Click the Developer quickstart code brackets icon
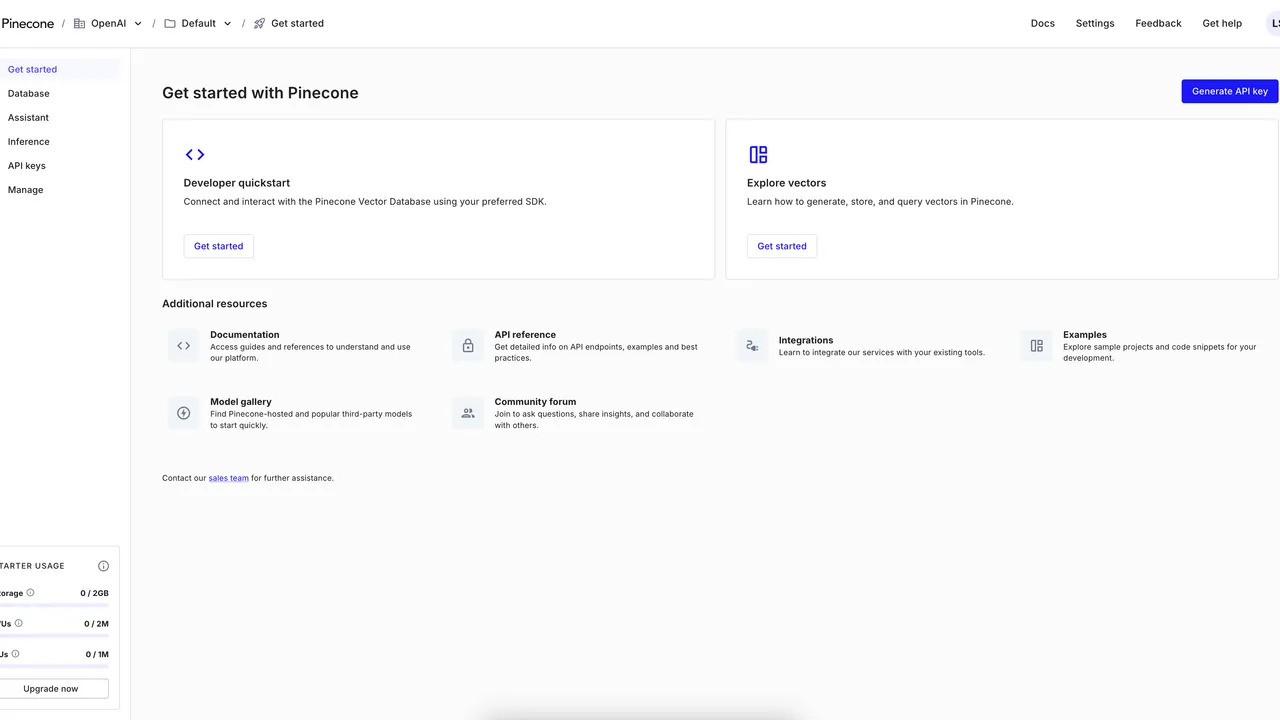Viewport: 1280px width, 720px height. [195, 154]
